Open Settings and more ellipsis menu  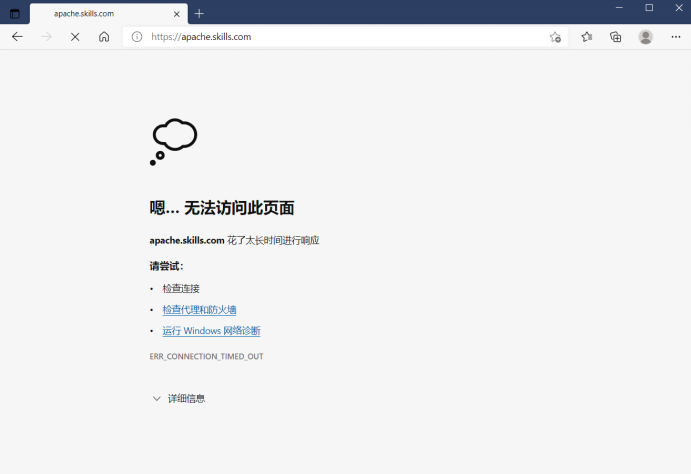coord(676,37)
